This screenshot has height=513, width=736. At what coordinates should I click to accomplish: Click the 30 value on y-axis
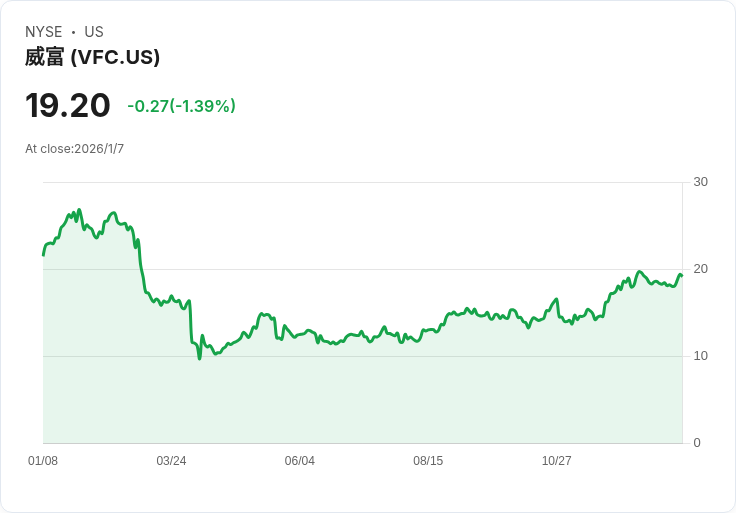coord(701,182)
